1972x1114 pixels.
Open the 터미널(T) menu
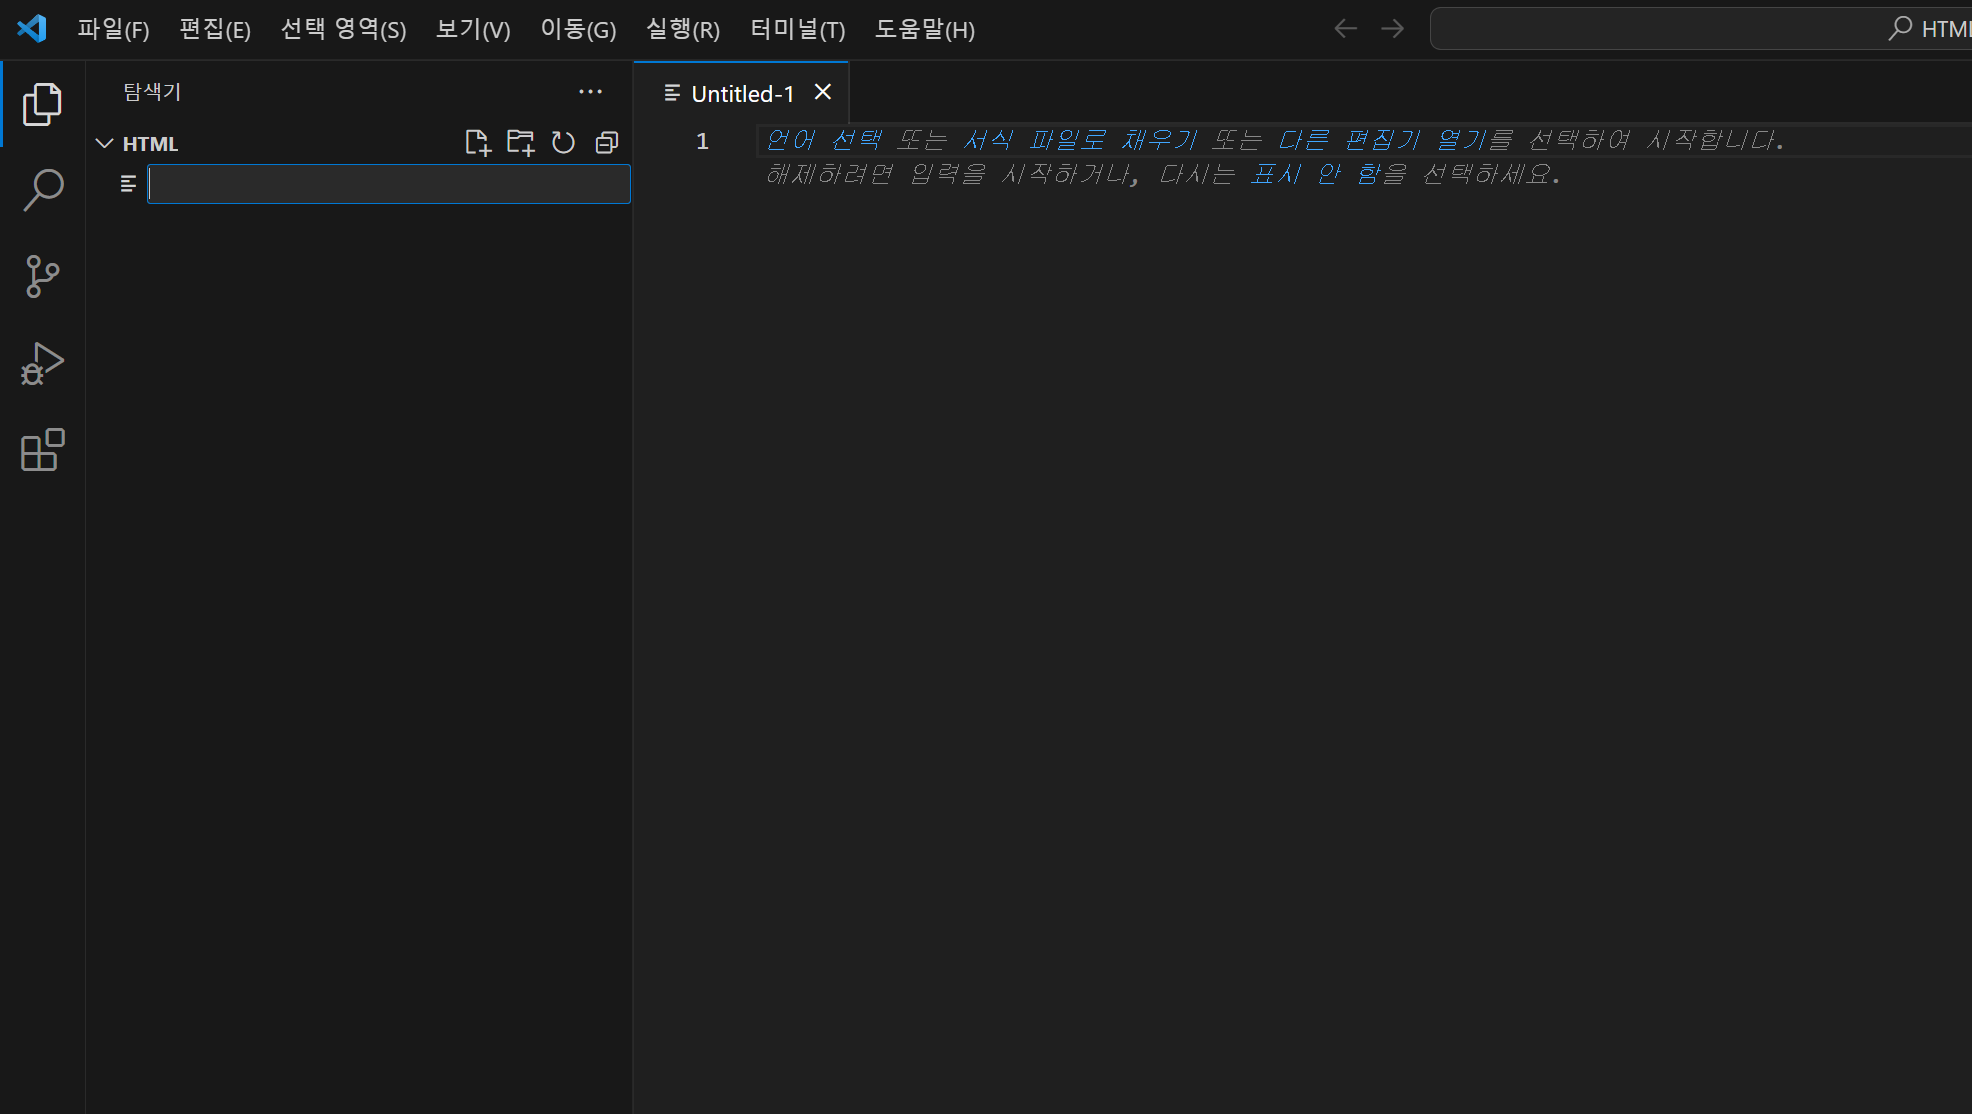point(797,29)
